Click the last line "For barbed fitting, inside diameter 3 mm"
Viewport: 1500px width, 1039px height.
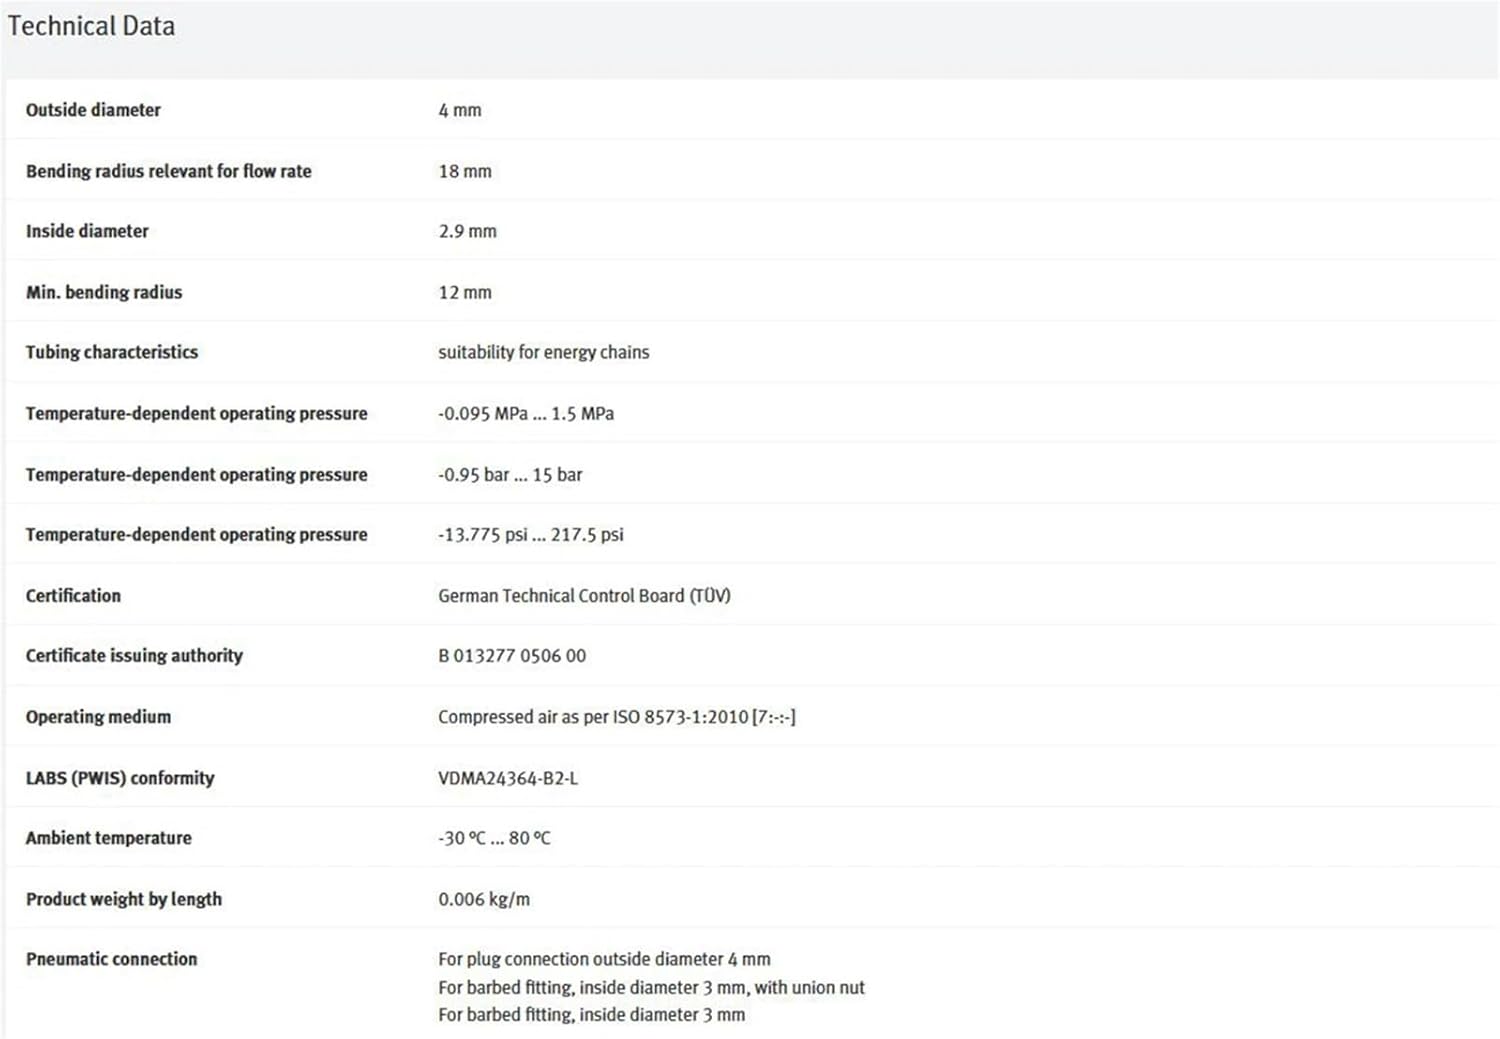(x=591, y=1014)
